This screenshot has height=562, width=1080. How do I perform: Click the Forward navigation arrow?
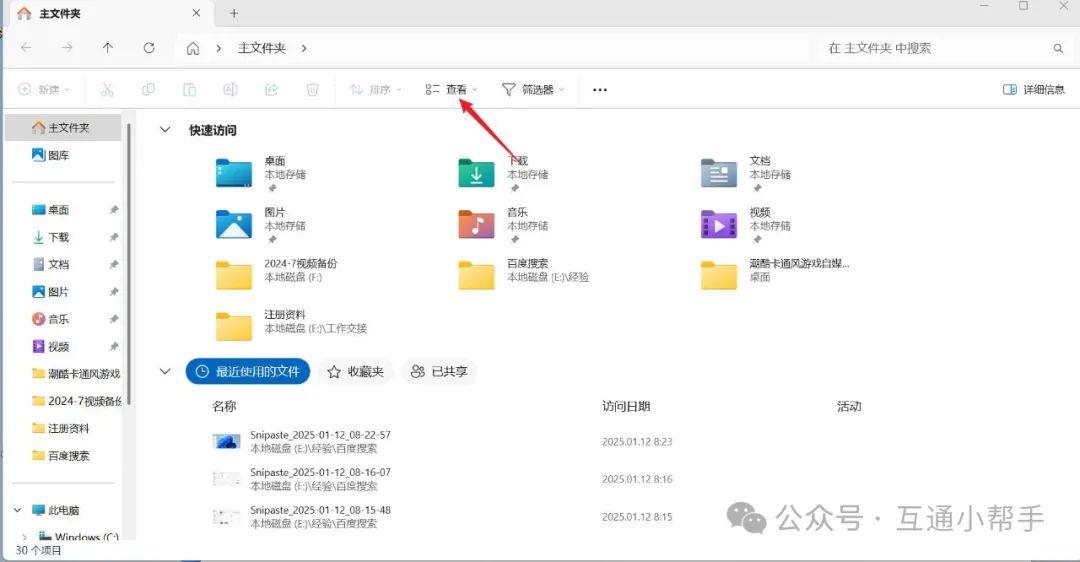(67, 48)
